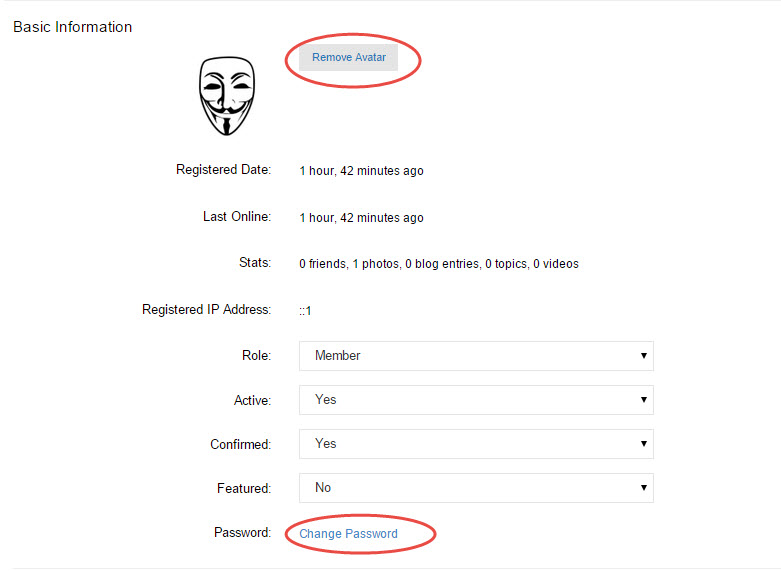Viewport: 781px width, 571px height.
Task: Select the Last Online time value
Action: pos(361,218)
